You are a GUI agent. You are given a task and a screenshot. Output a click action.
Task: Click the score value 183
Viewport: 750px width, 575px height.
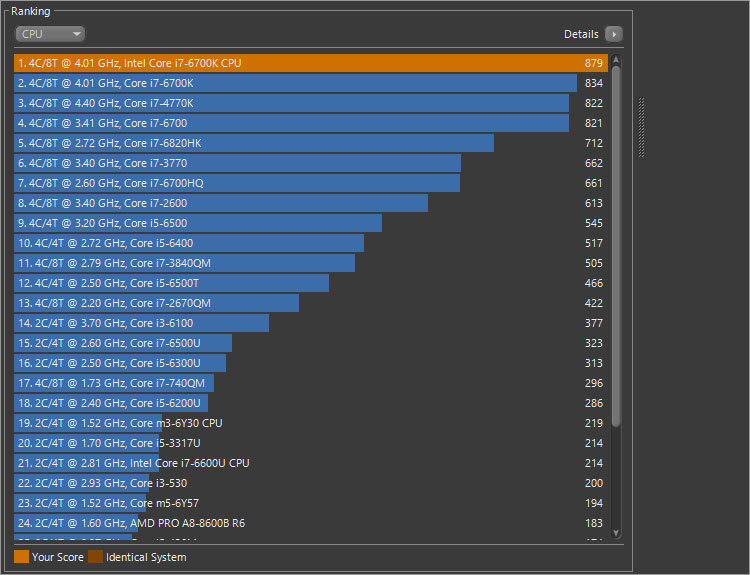point(594,523)
